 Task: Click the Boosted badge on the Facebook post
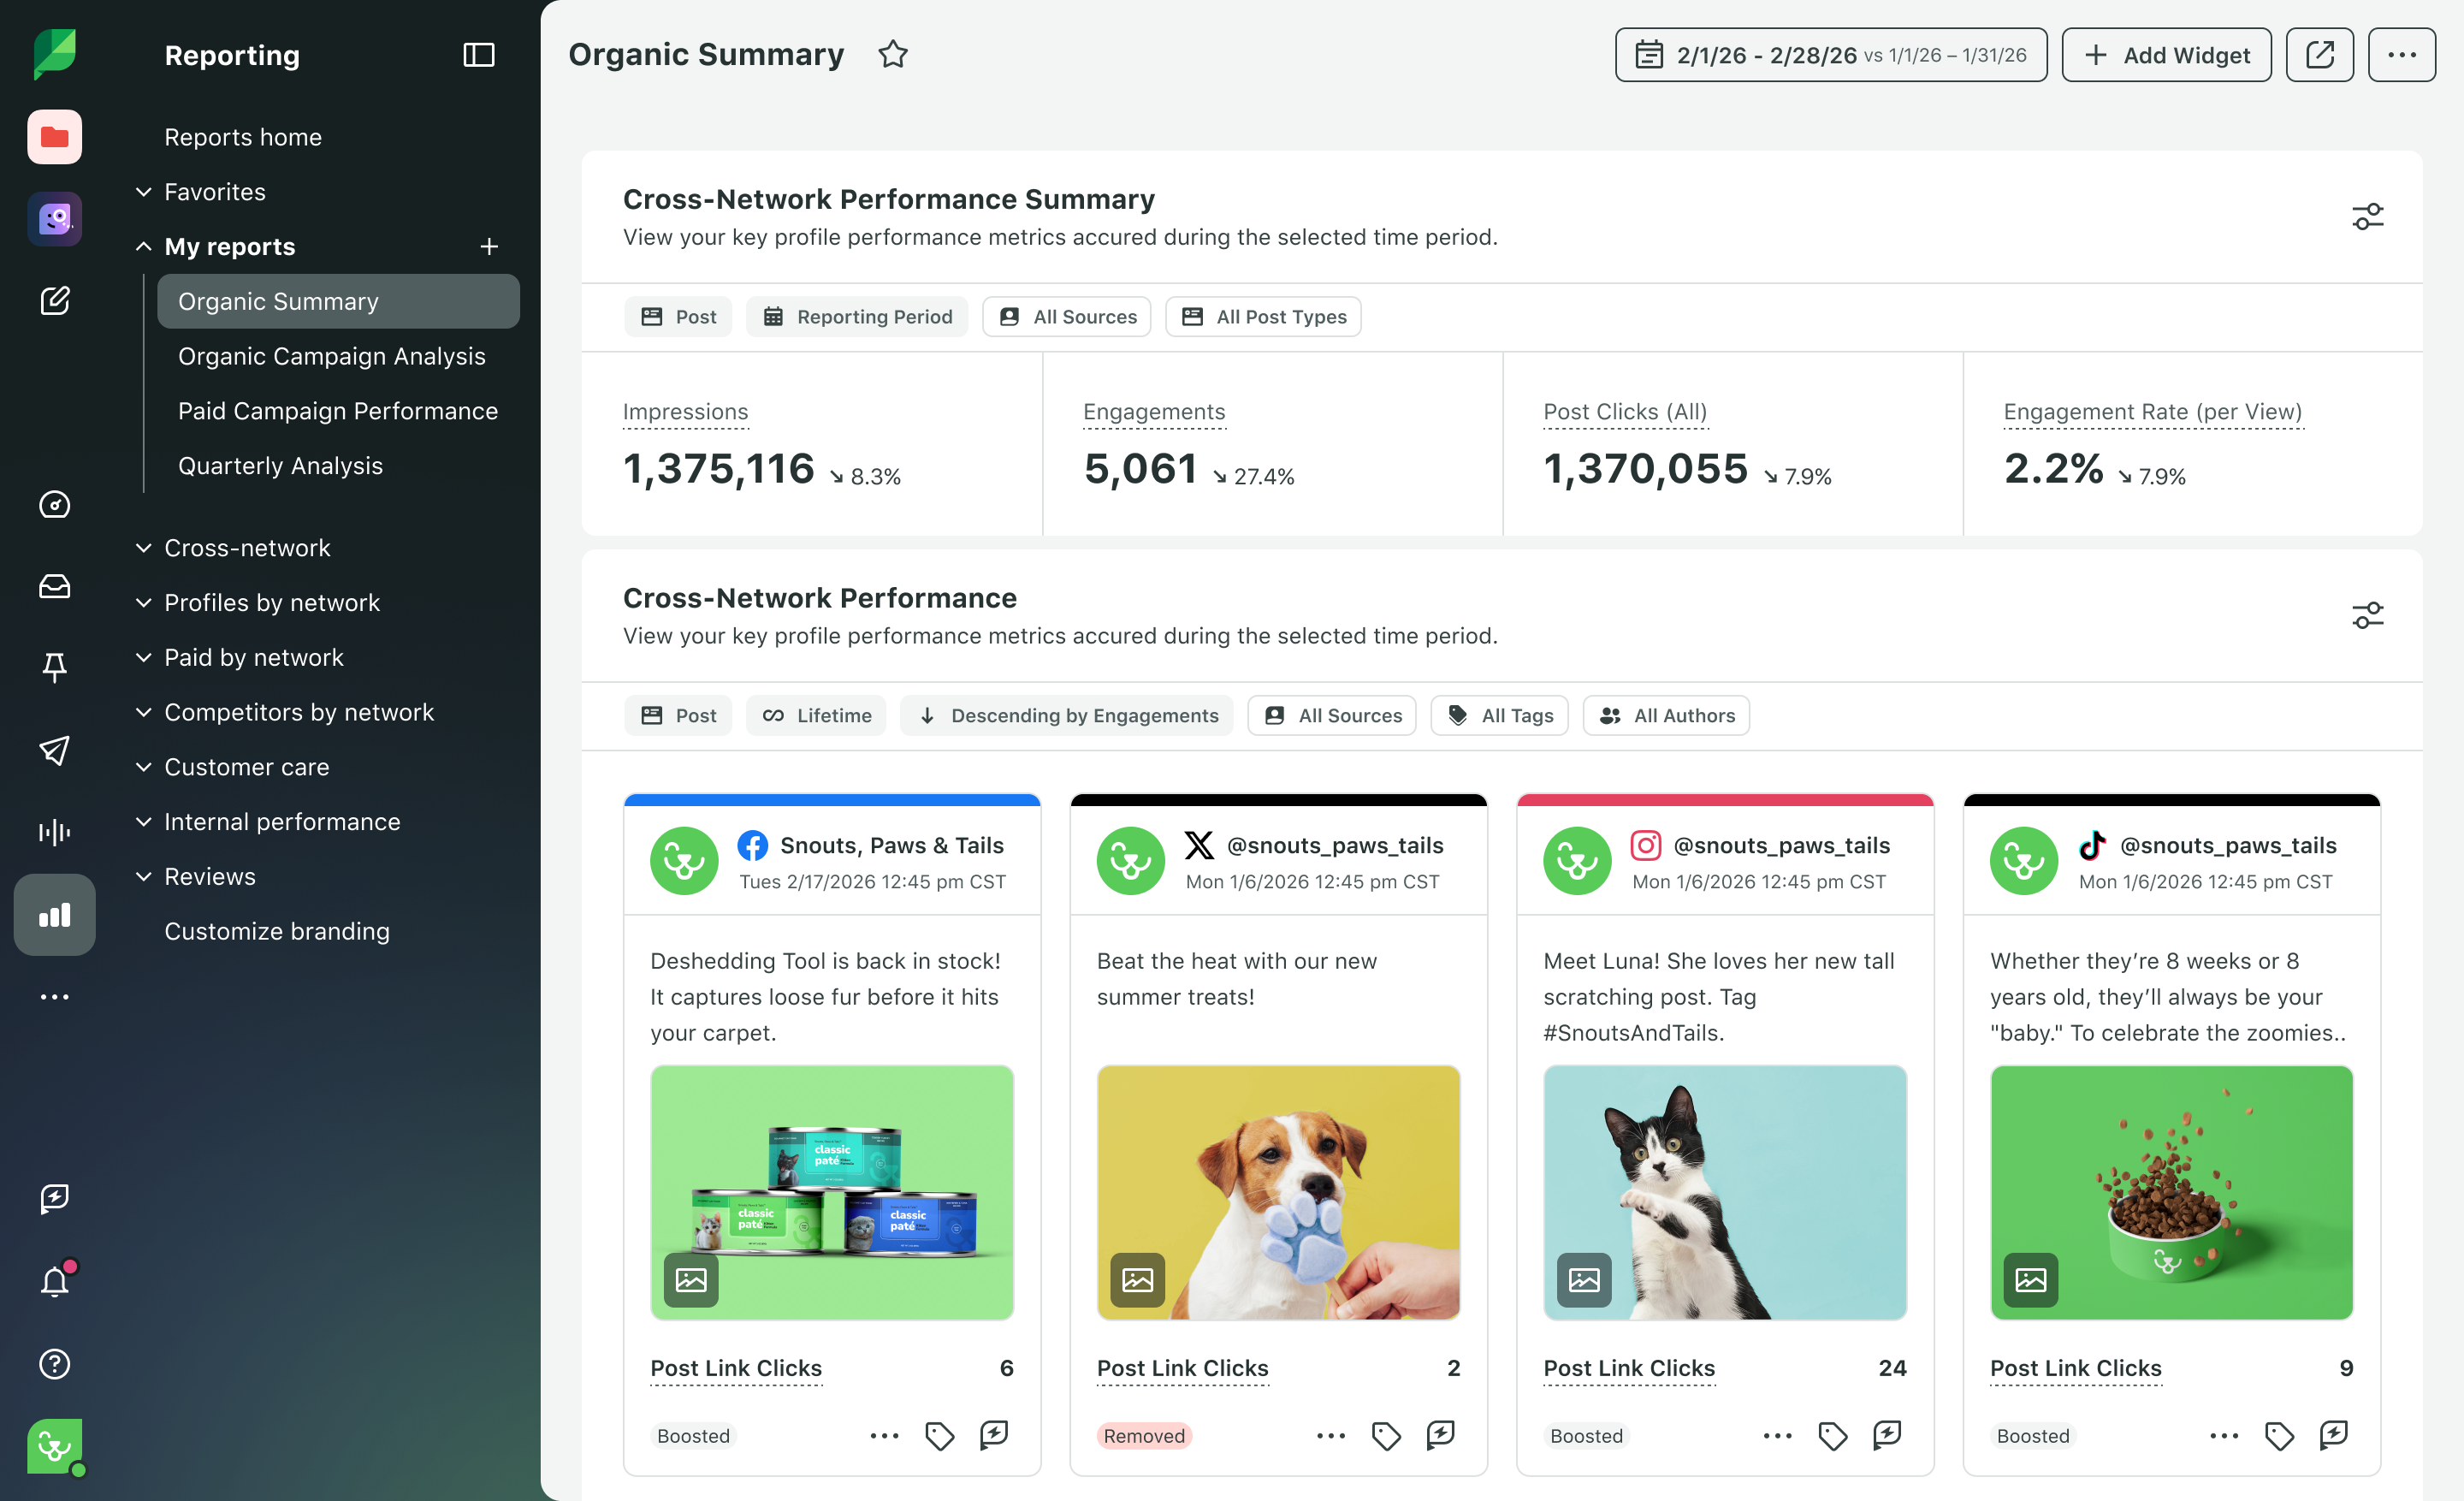click(x=692, y=1436)
